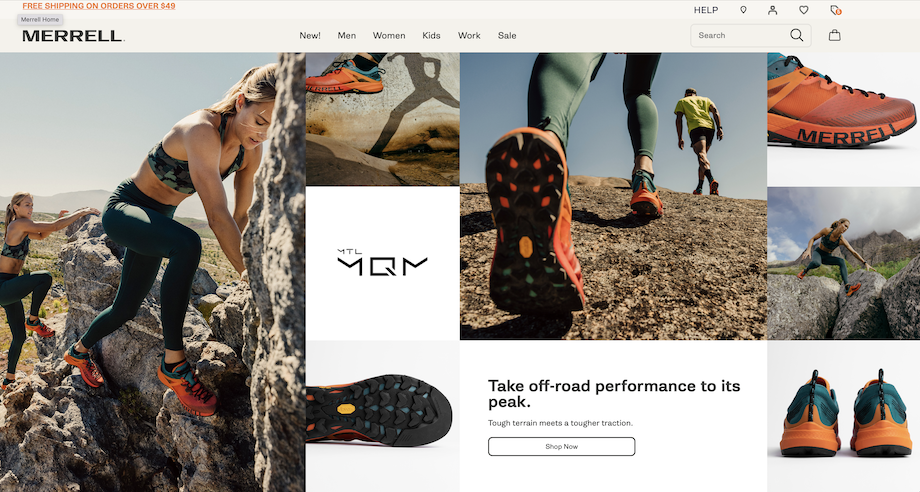This screenshot has height=492, width=920.
Task: Click the rewards tag icon
Action: click(x=836, y=10)
